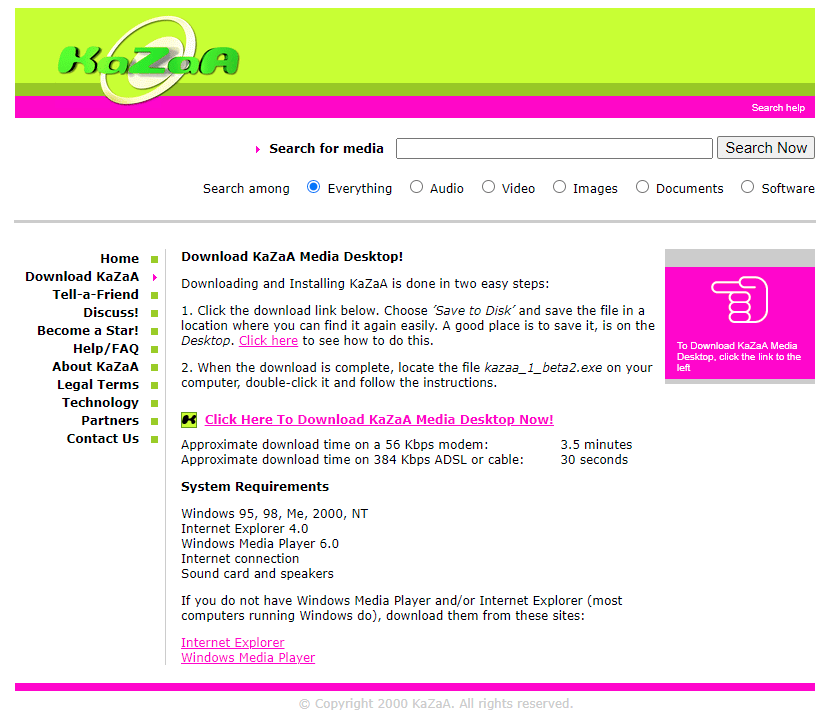Click the green bullet beside Legal Terms
The width and height of the screenshot is (830, 720).
(155, 385)
